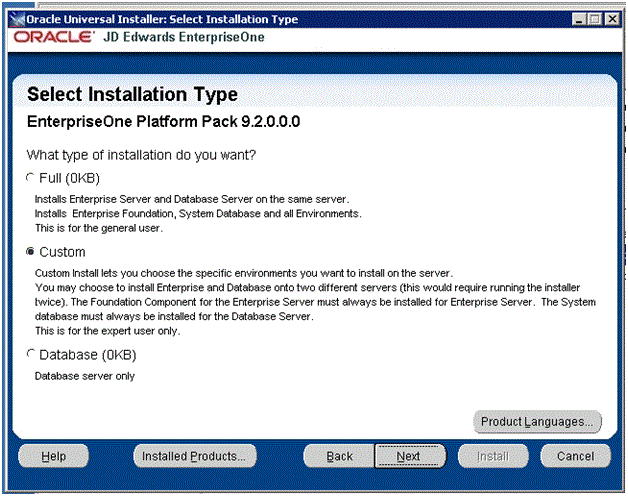
Task: Cancel the installation
Action: [576, 456]
